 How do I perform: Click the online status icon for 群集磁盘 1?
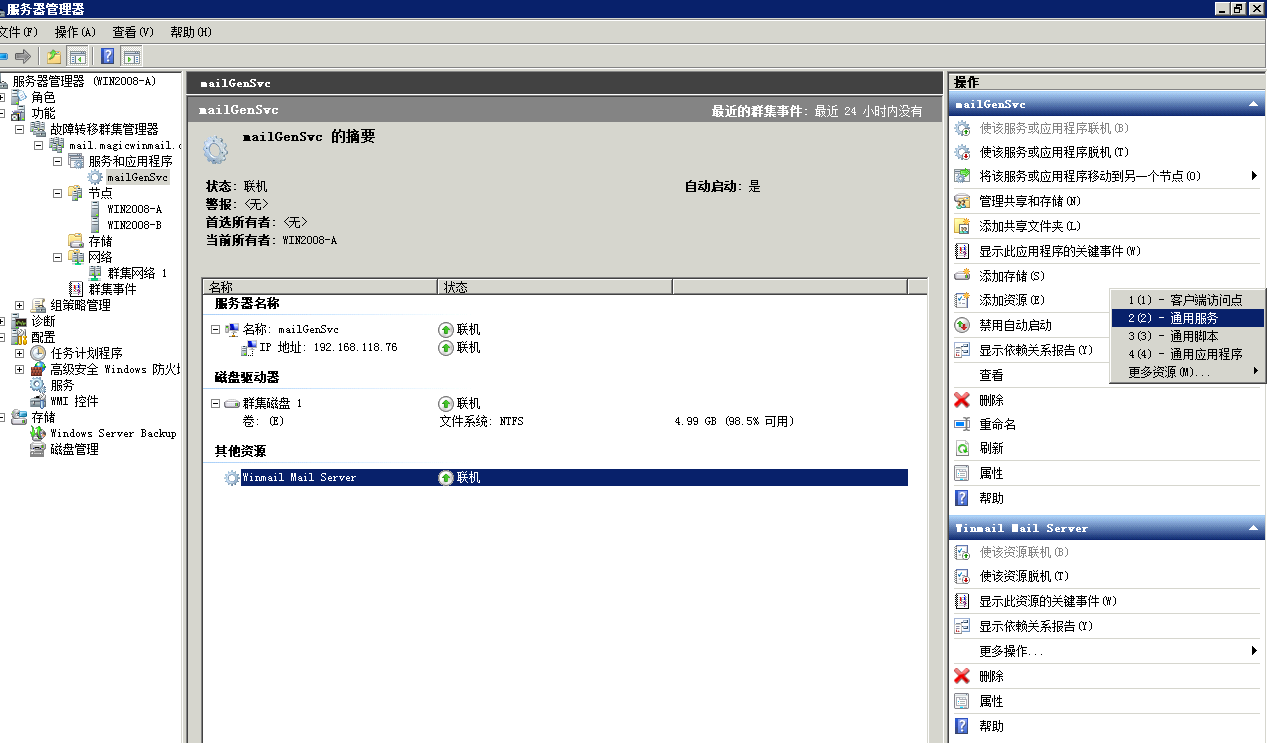(446, 403)
